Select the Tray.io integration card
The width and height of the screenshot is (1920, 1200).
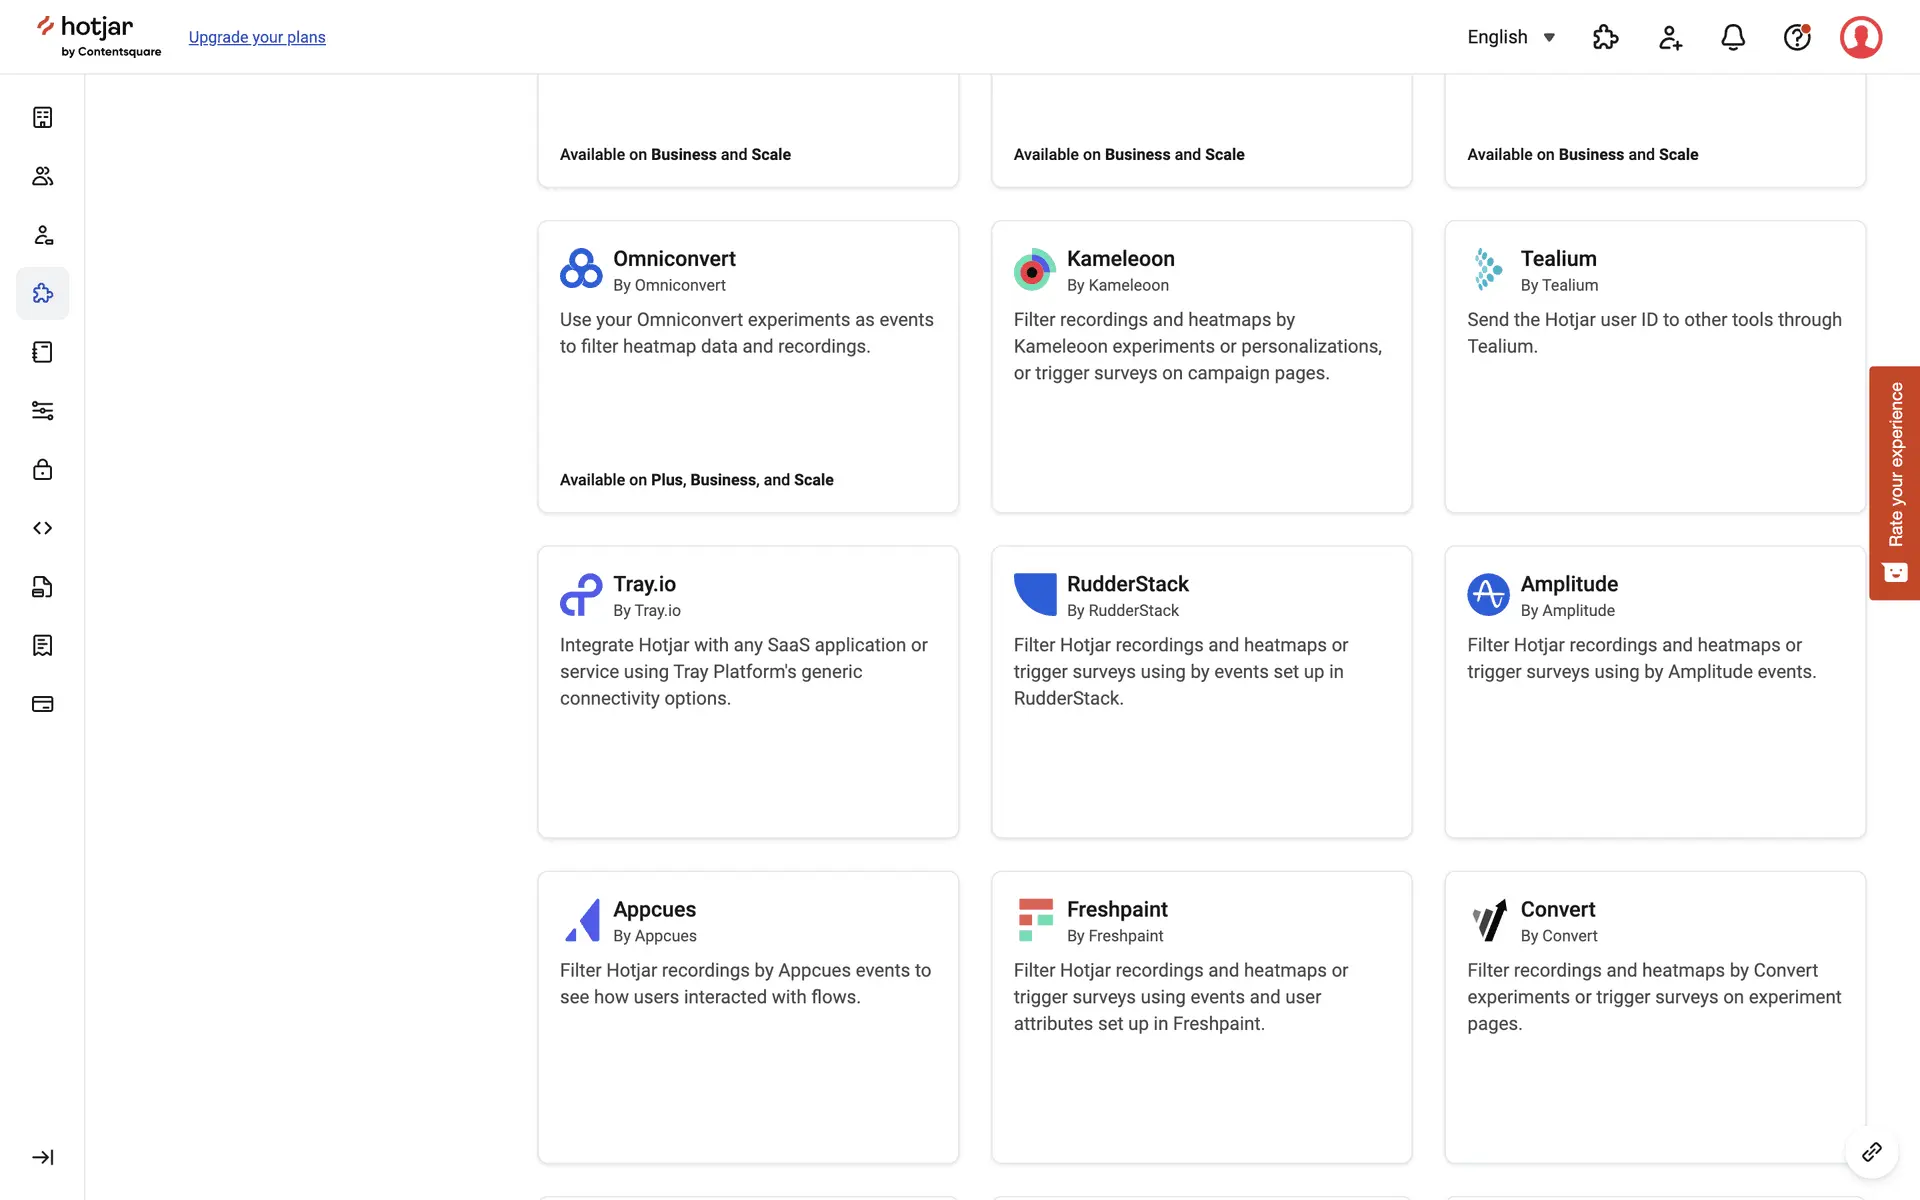[748, 692]
